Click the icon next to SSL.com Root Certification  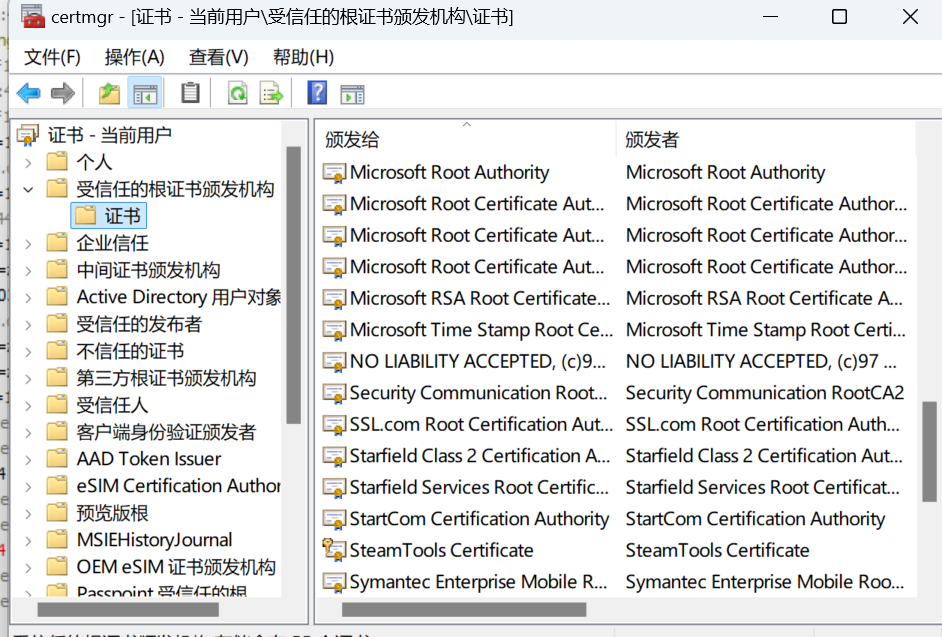coord(334,424)
